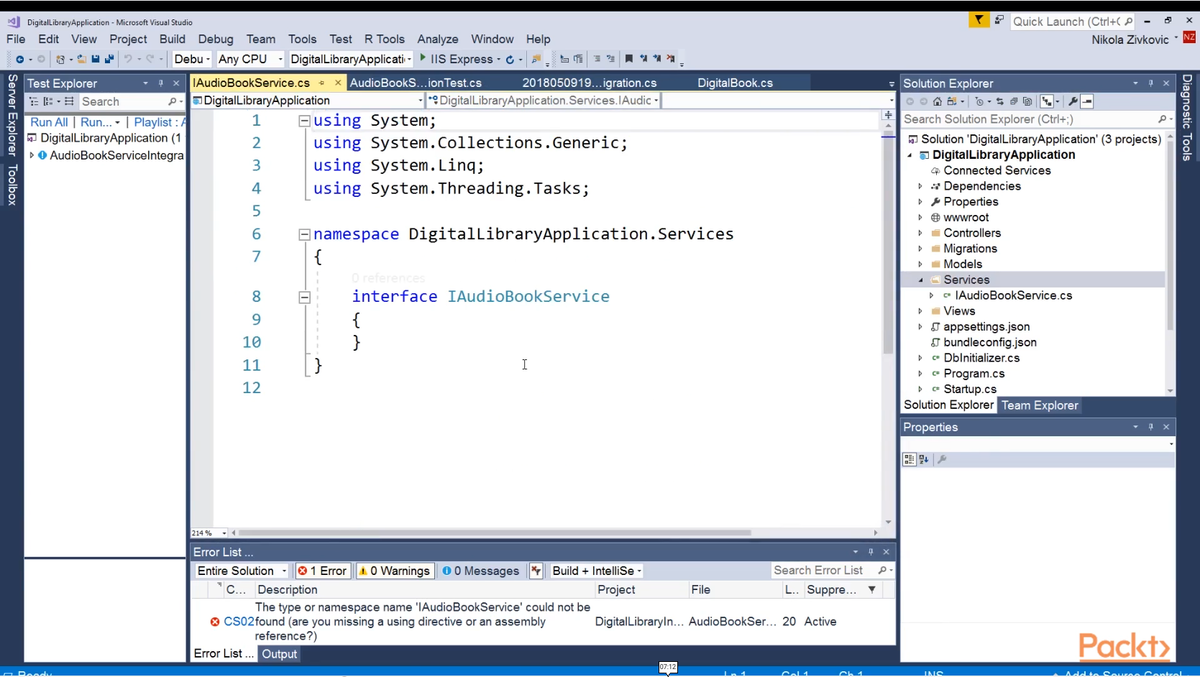Open the Analyze menu

(437, 39)
